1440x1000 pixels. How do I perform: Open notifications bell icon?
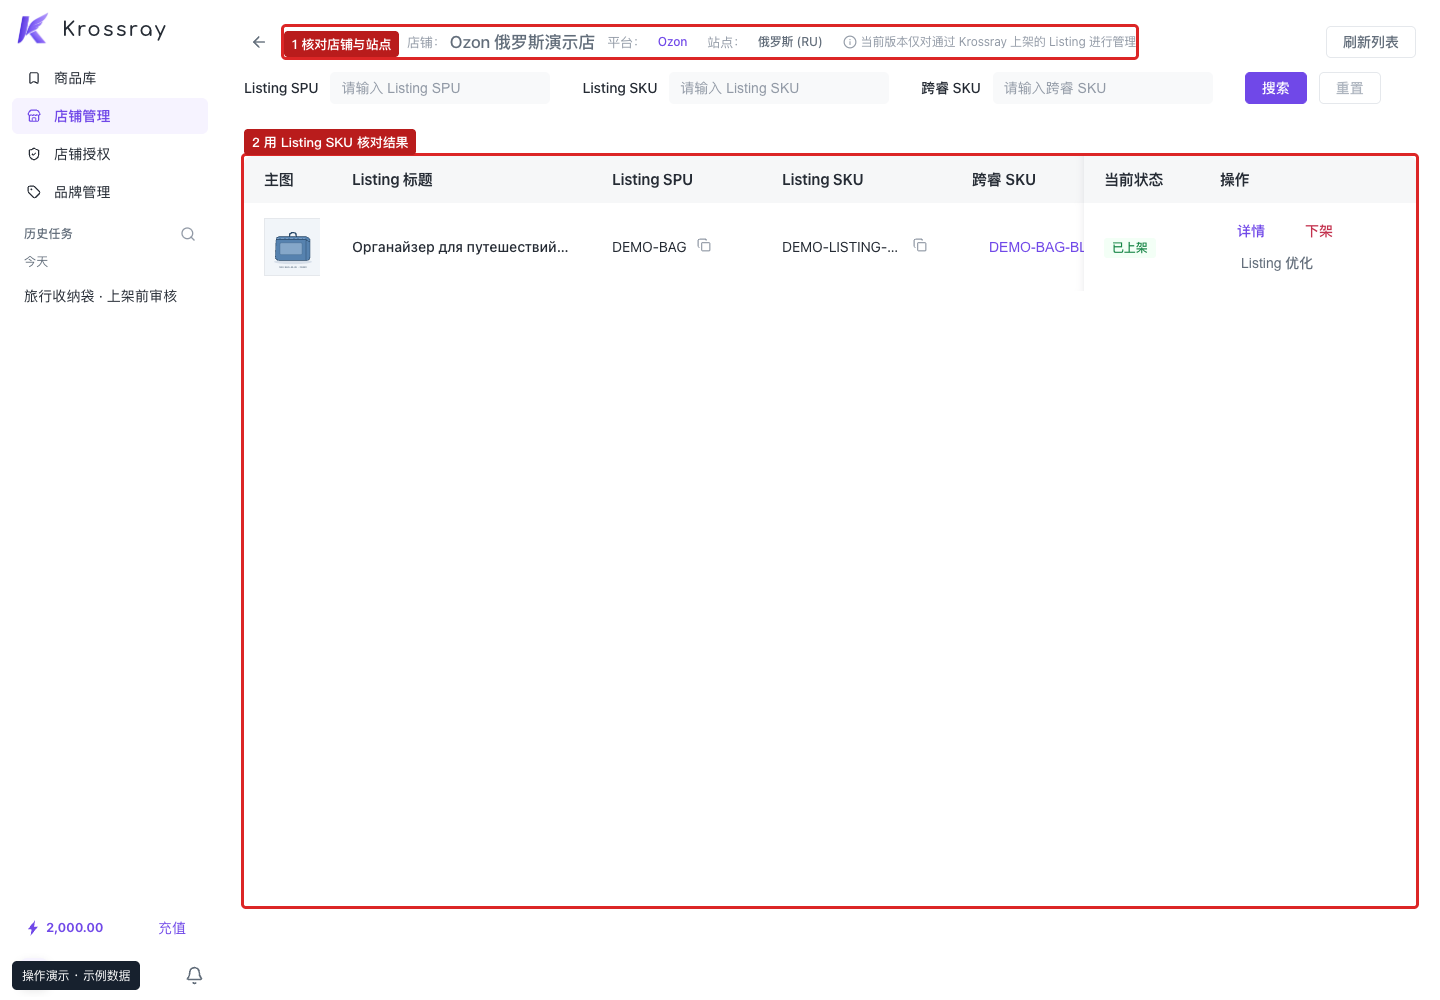coord(195,975)
